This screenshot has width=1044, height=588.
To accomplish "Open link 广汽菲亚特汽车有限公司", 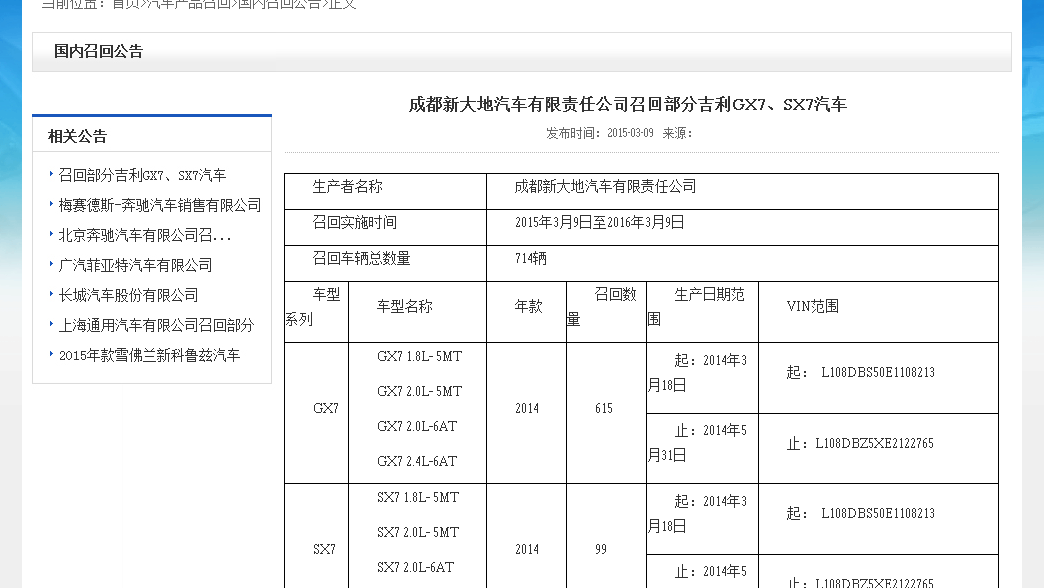I will tap(135, 265).
